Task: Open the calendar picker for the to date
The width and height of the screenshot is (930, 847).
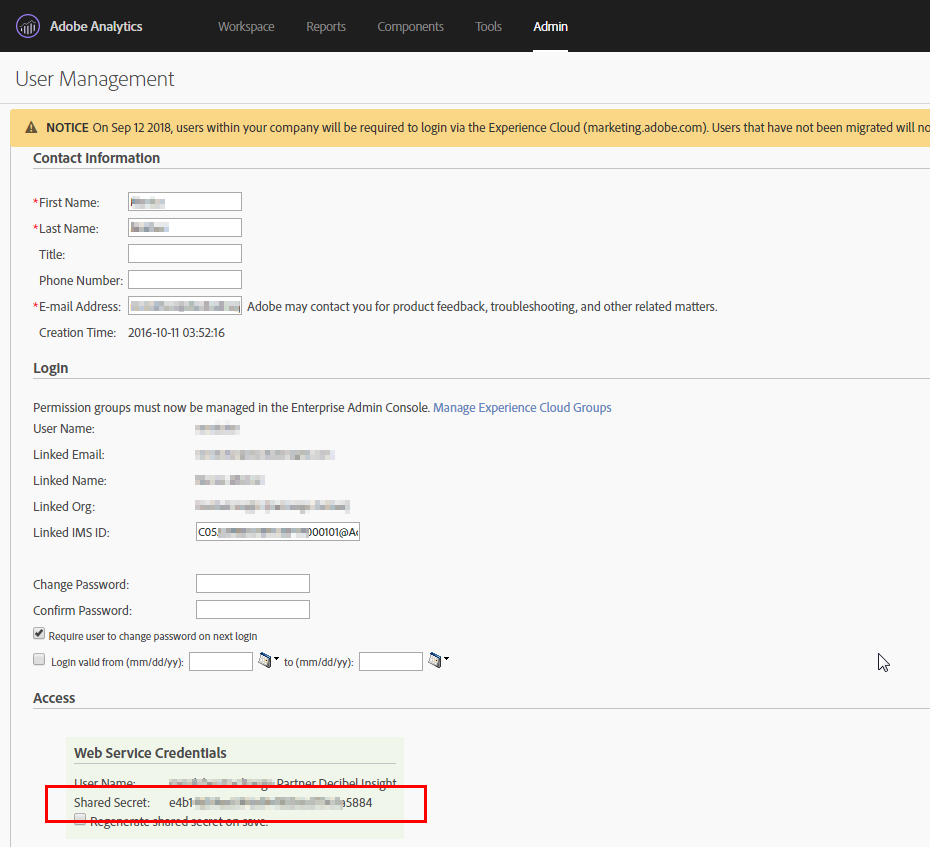Action: tap(436, 659)
